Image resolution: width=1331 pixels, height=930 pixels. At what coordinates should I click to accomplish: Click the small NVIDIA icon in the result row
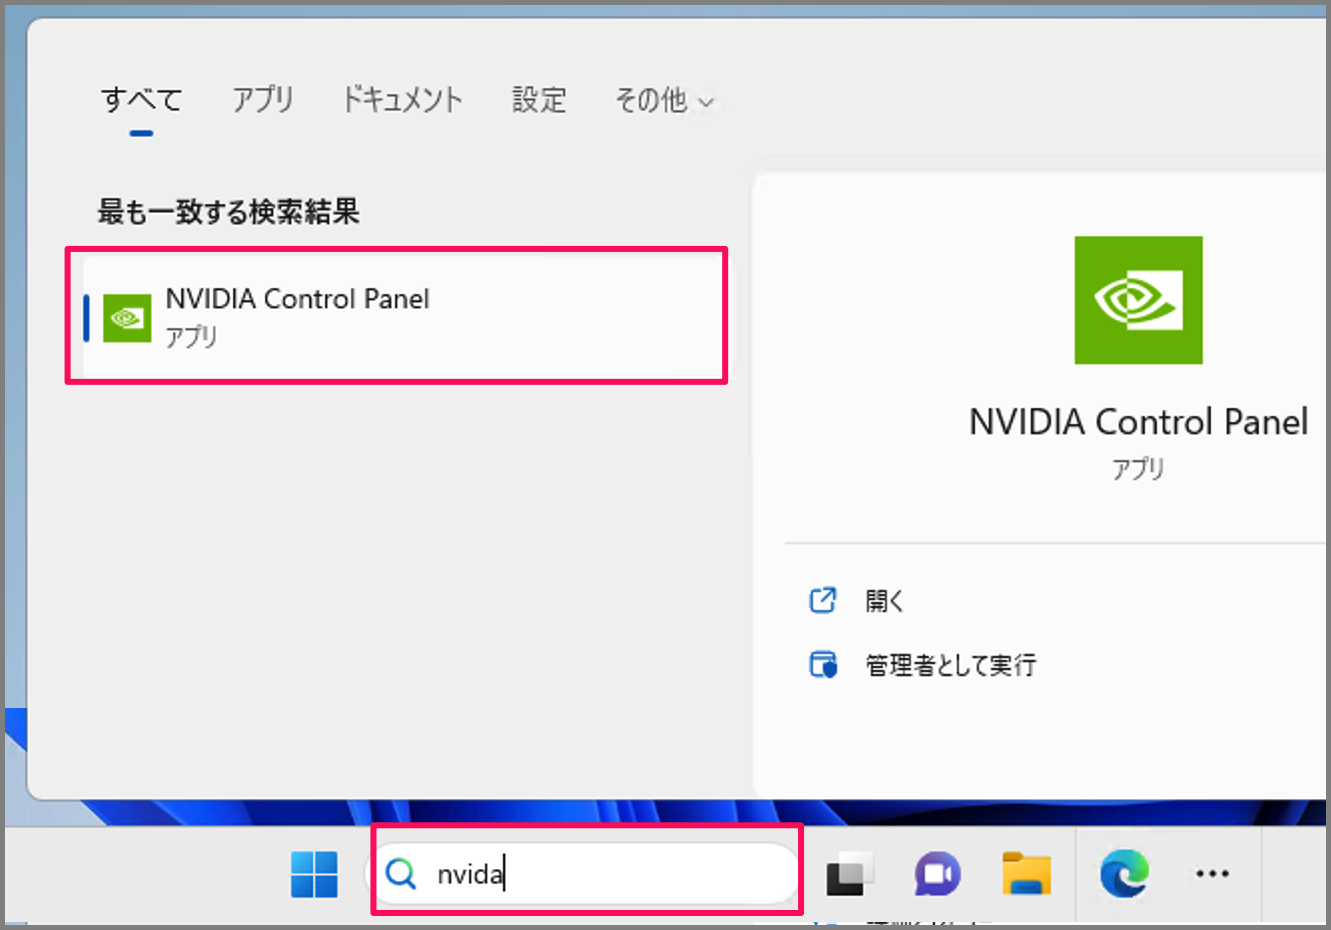(x=127, y=318)
